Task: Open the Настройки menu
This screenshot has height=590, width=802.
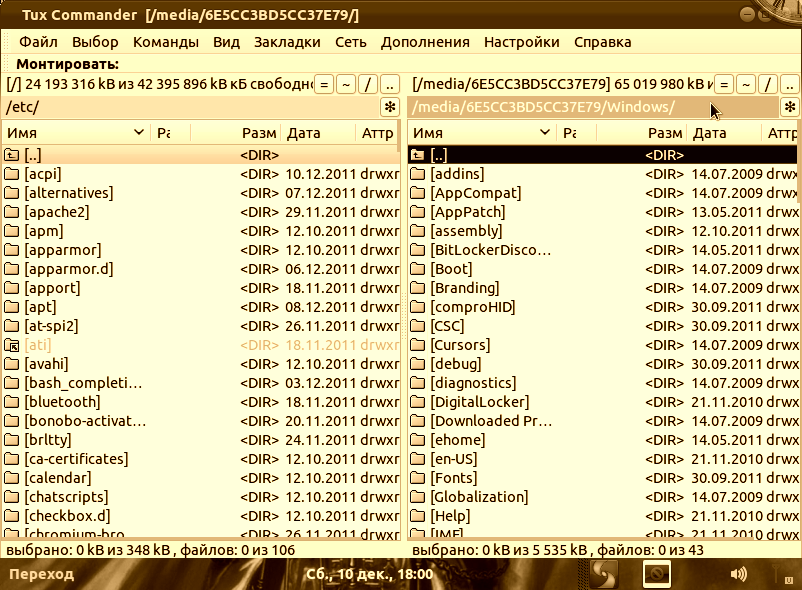Action: (x=522, y=42)
